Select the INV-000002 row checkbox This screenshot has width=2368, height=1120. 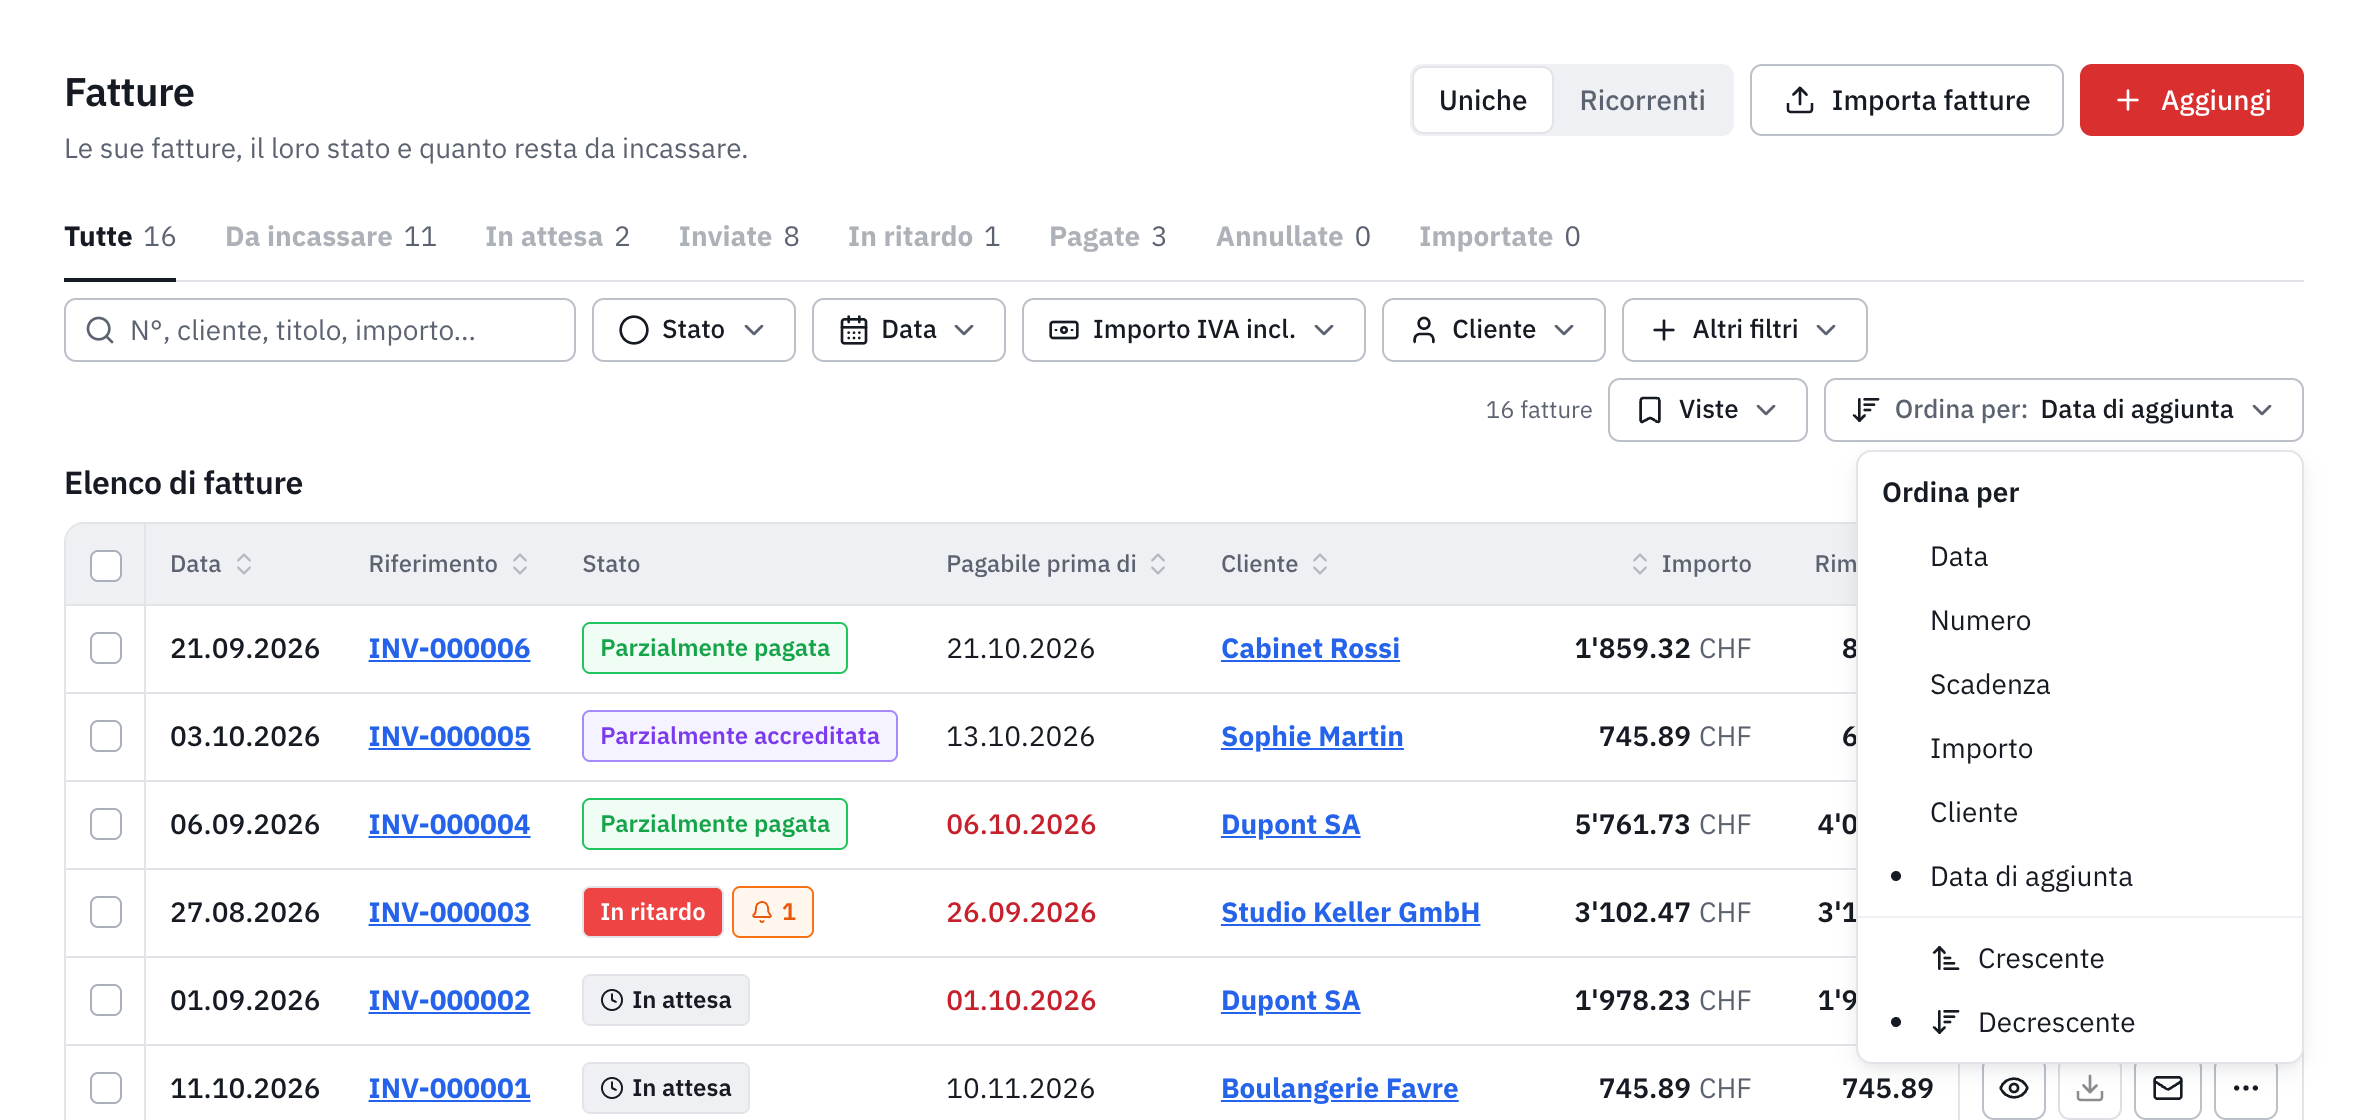pyautogui.click(x=106, y=1000)
